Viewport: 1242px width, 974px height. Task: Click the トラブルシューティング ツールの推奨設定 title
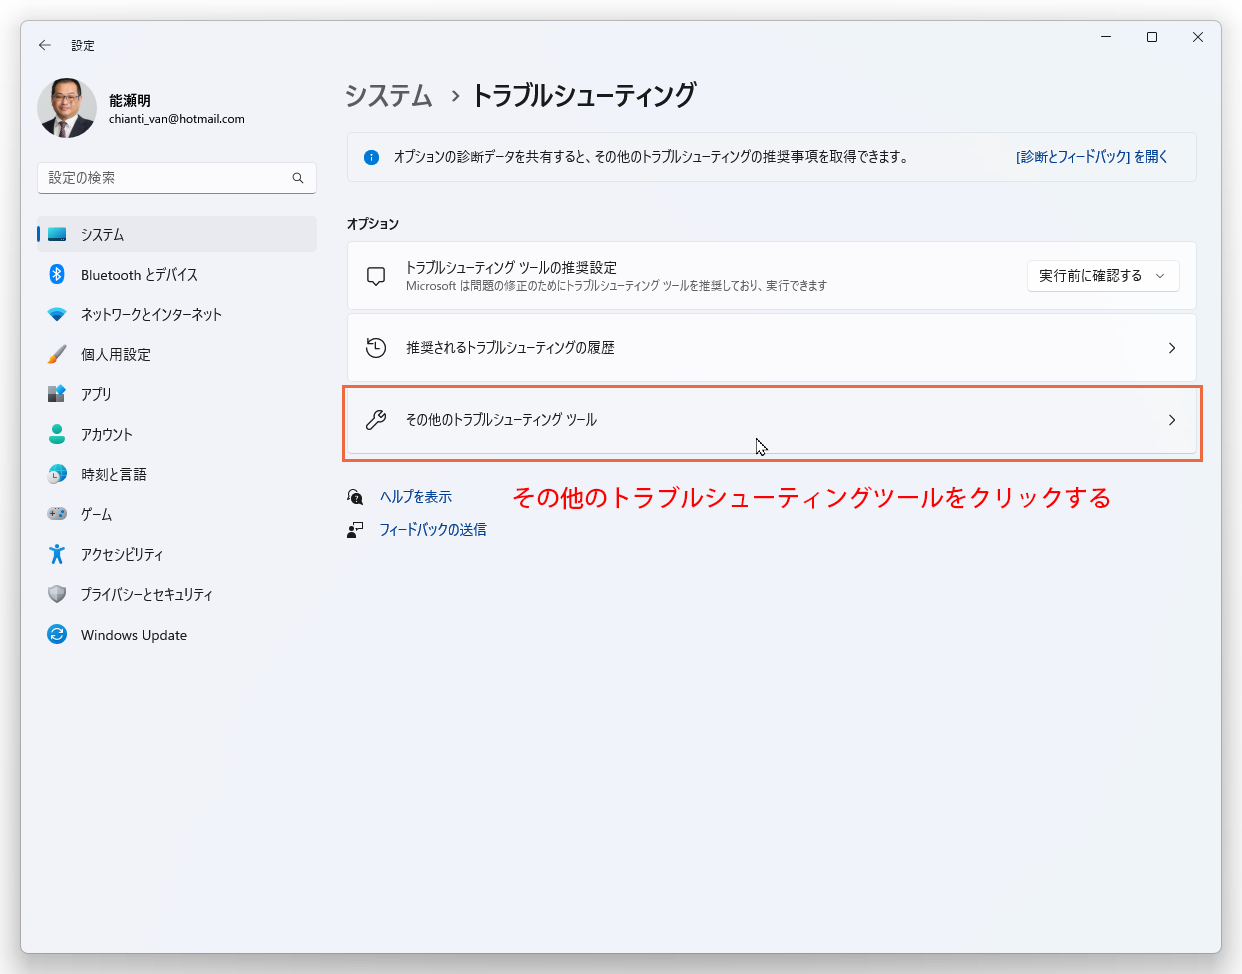point(511,268)
